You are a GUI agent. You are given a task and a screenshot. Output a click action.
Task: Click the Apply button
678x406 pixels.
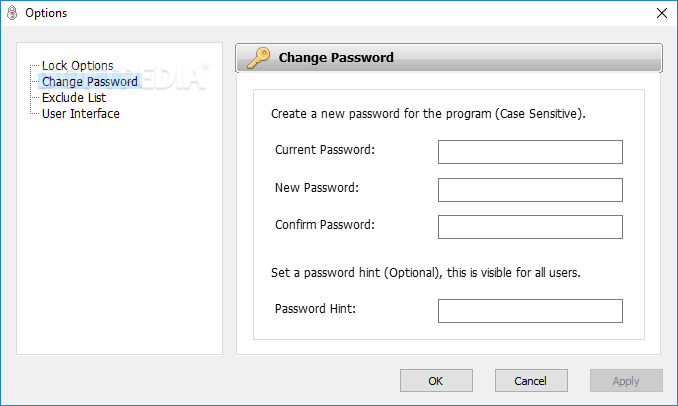pos(626,381)
